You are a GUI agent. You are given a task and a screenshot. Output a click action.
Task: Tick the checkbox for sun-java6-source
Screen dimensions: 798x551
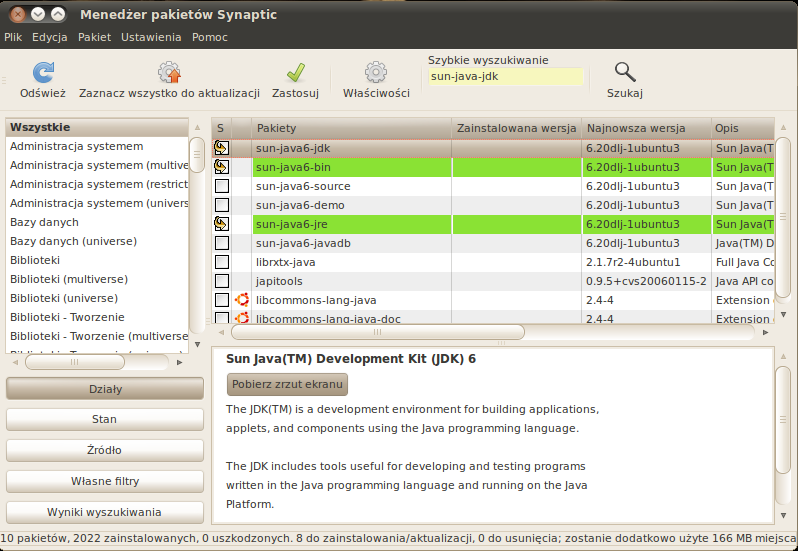tap(221, 186)
